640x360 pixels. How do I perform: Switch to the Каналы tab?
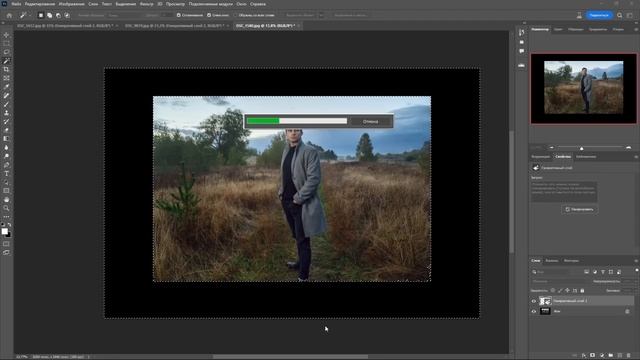click(552, 261)
